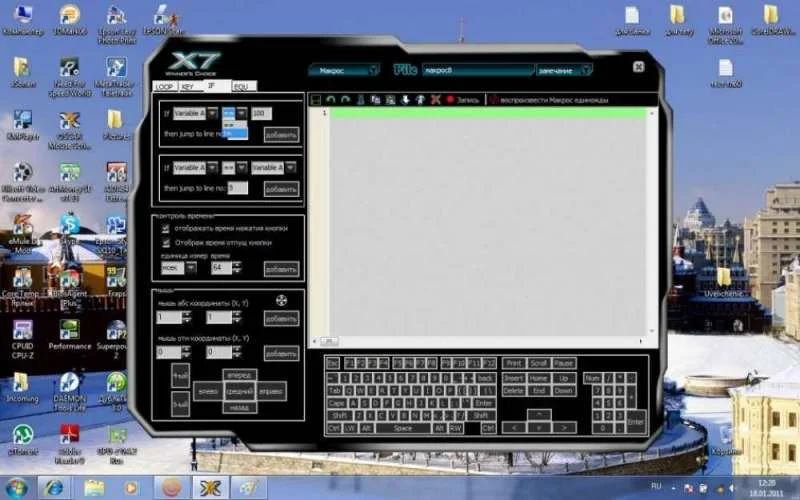The width and height of the screenshot is (800, 500).
Task: Select the IF tab
Action: tap(217, 85)
